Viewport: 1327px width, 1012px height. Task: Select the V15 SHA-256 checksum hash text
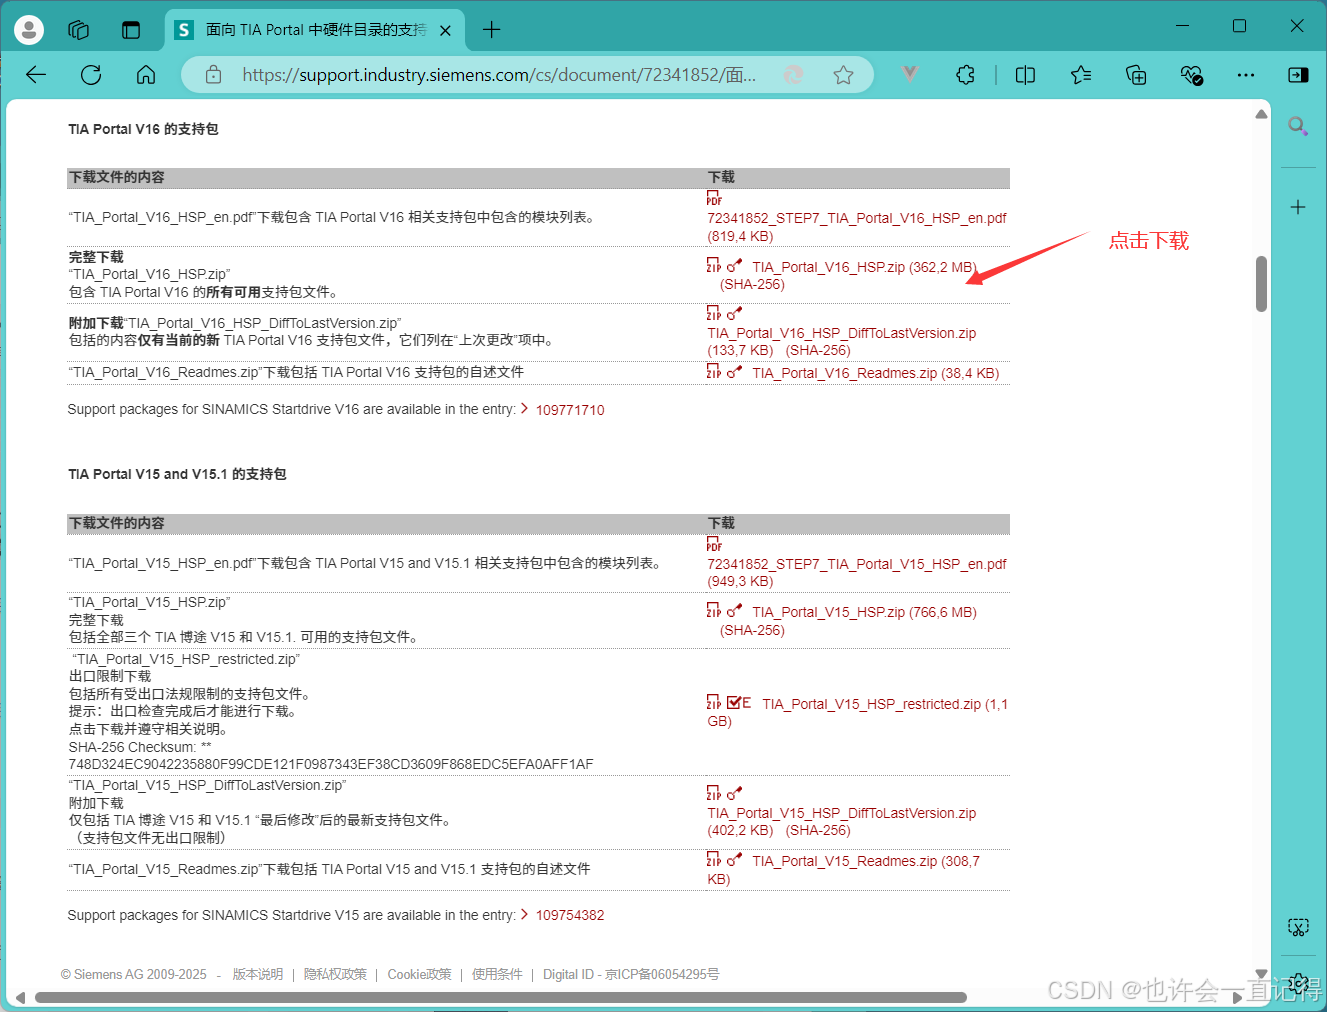[x=331, y=764]
